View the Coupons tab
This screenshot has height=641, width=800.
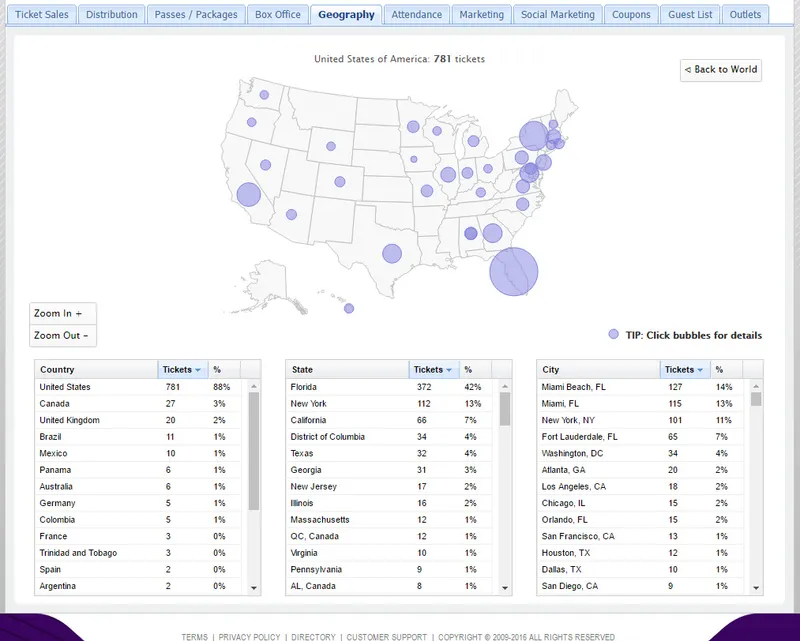pos(631,14)
